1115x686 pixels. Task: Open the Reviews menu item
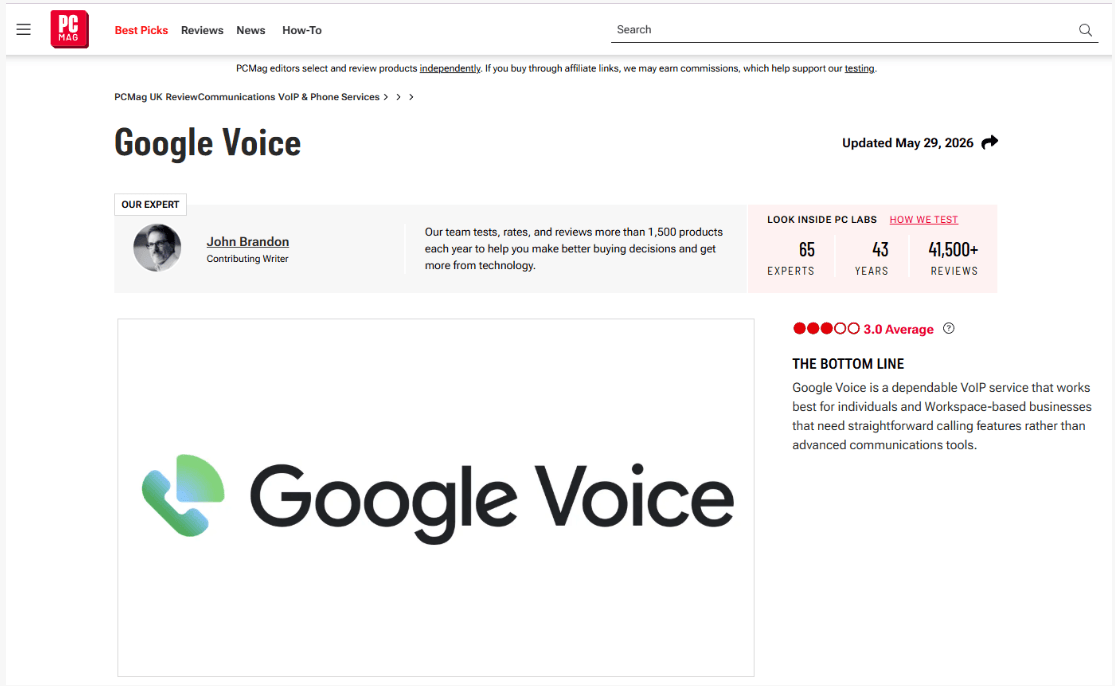point(202,30)
